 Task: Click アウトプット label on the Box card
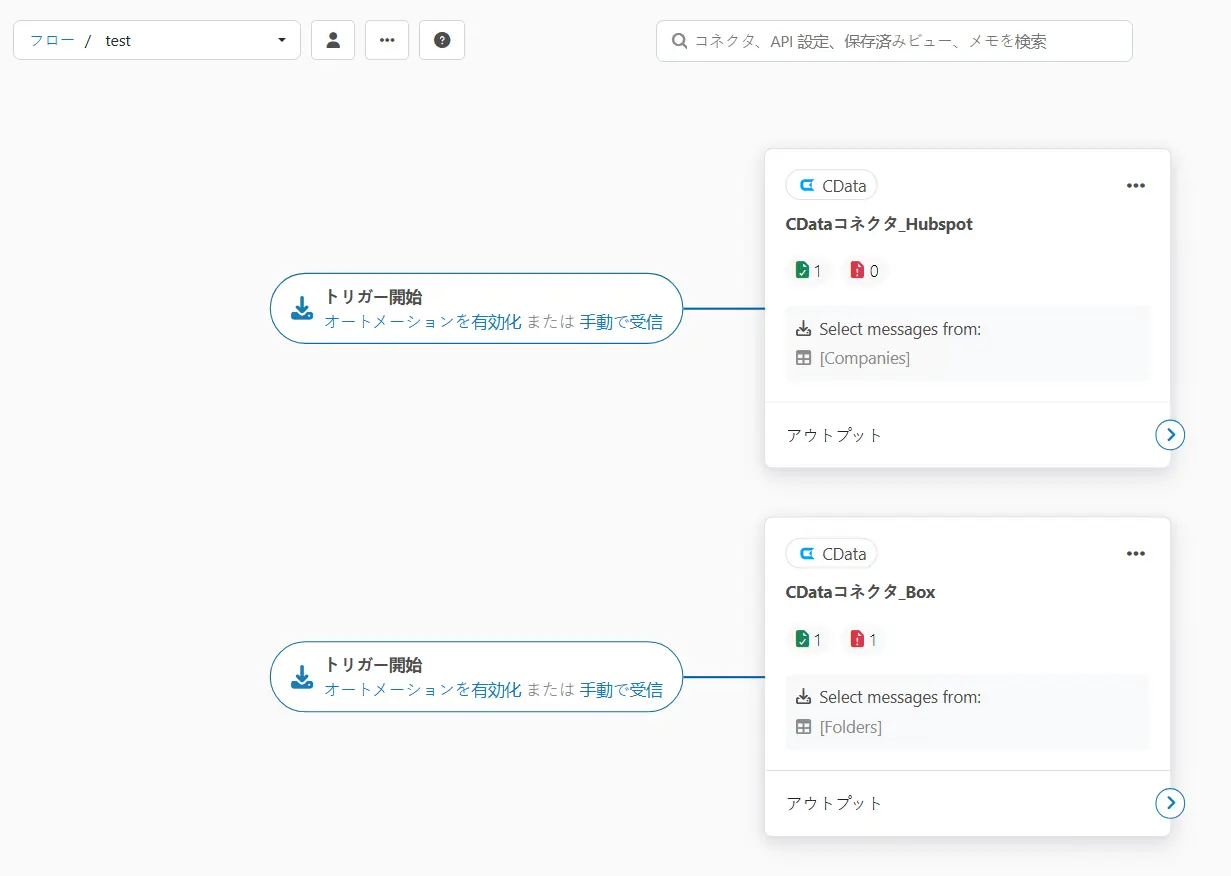(x=835, y=803)
